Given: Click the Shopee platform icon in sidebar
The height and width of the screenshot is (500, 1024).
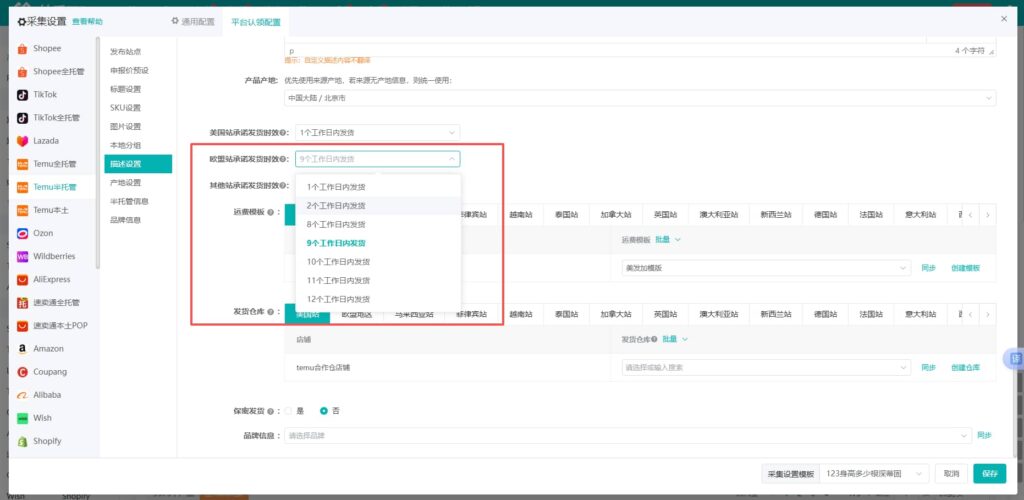Looking at the screenshot, I should pos(22,48).
